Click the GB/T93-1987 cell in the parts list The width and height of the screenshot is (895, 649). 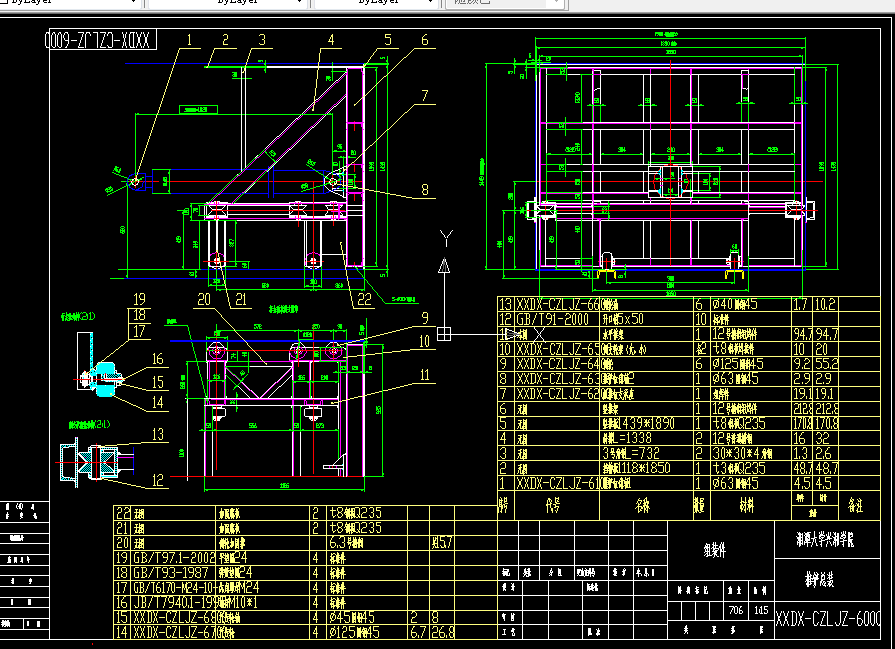(x=171, y=573)
